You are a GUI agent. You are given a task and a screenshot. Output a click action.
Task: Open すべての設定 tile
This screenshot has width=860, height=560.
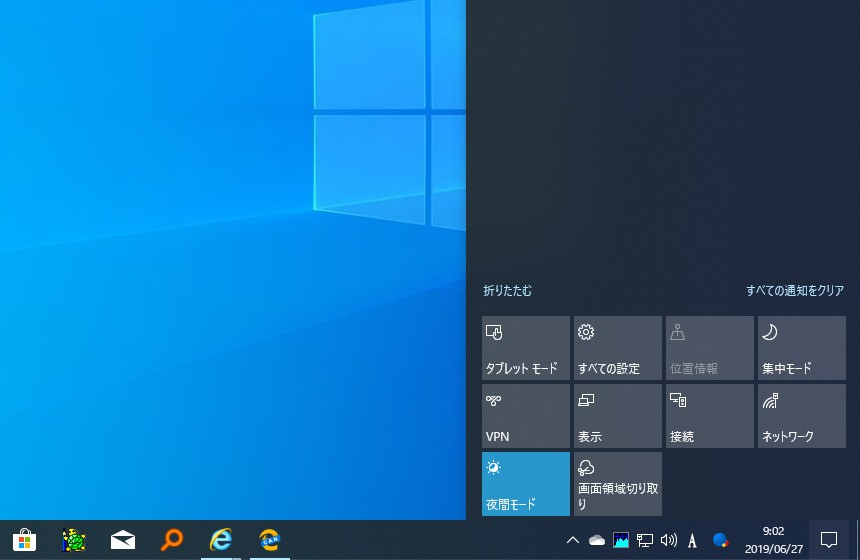[x=618, y=348]
